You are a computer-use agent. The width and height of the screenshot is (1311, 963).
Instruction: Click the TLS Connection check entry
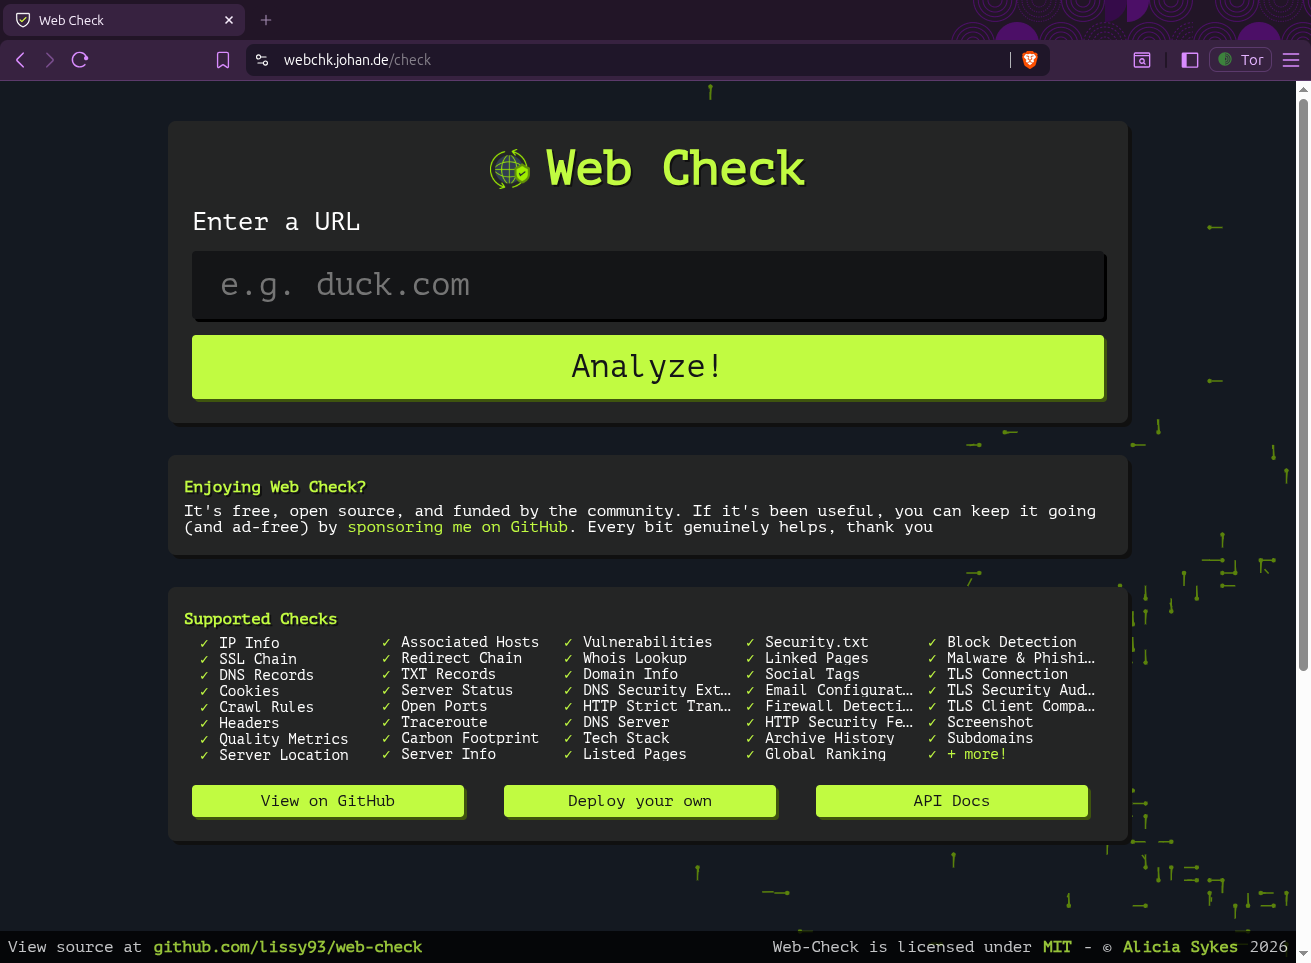(1008, 674)
